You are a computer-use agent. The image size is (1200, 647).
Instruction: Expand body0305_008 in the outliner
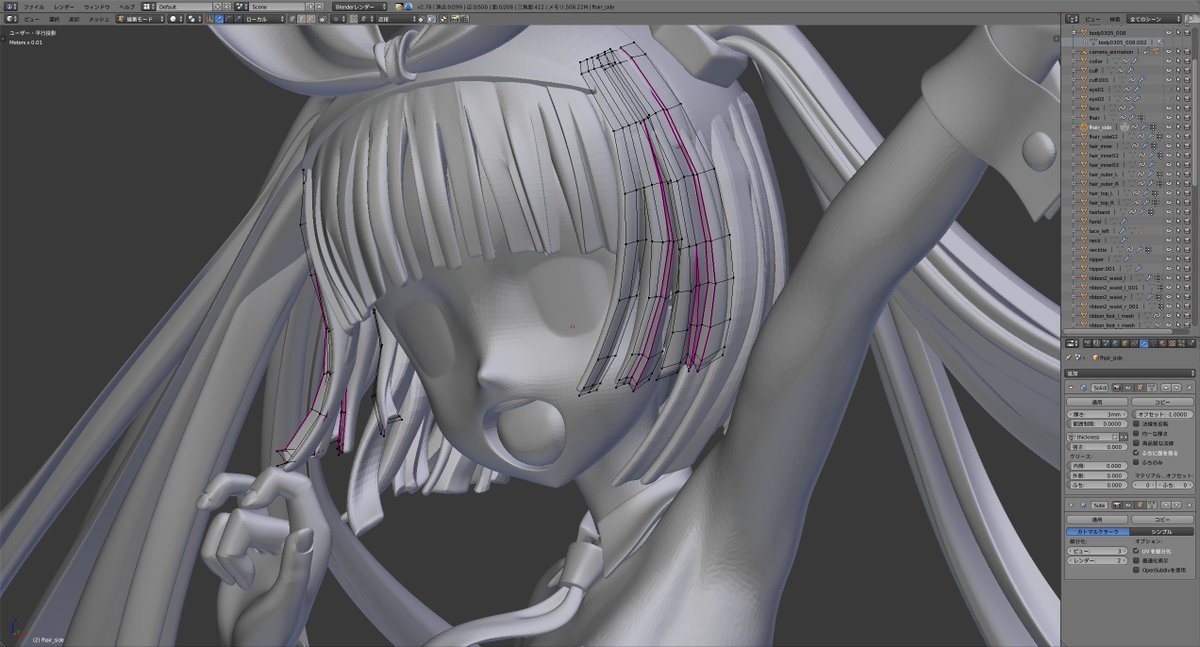point(1074,33)
